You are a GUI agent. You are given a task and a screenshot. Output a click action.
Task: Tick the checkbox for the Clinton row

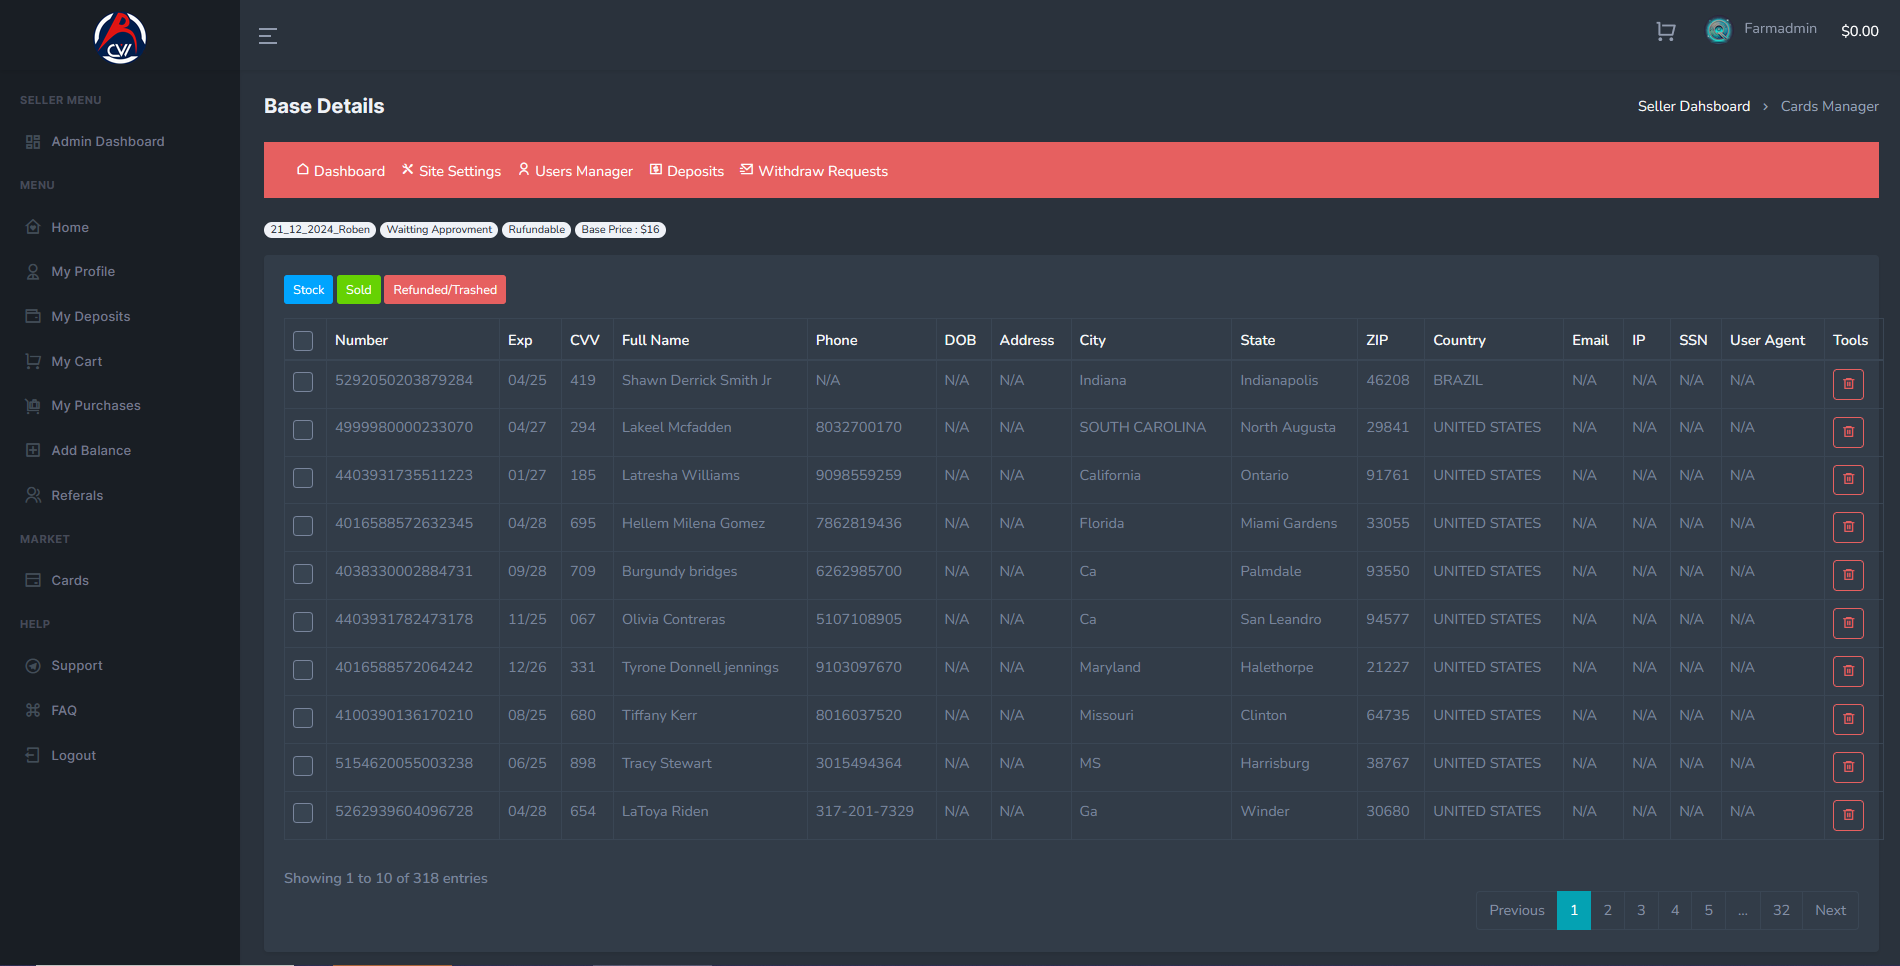pos(303,718)
